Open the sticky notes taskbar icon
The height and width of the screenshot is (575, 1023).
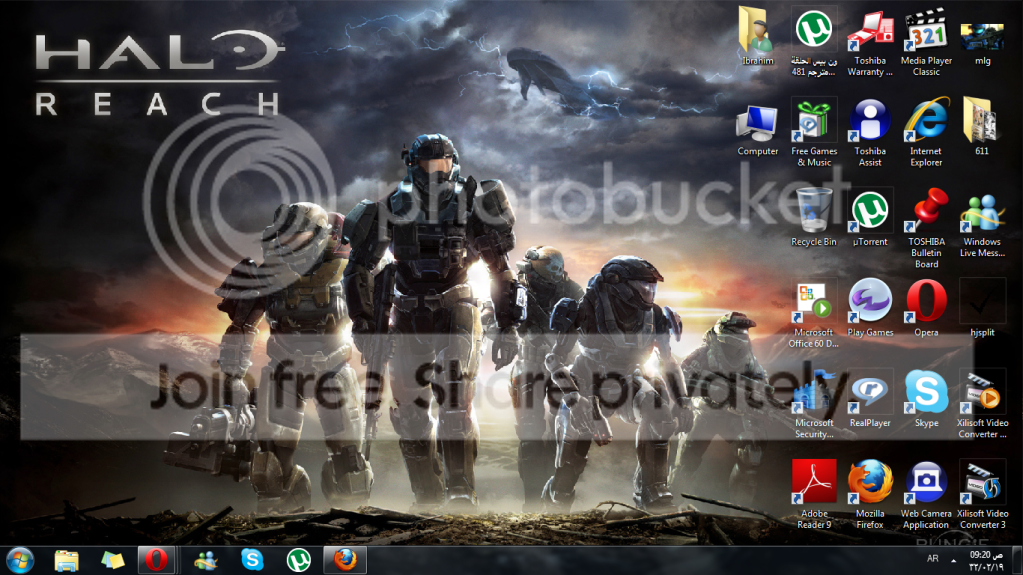tap(112, 560)
